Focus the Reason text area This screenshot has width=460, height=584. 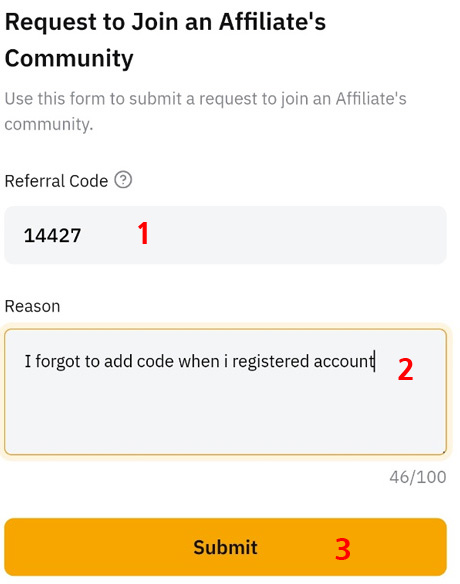tap(225, 392)
